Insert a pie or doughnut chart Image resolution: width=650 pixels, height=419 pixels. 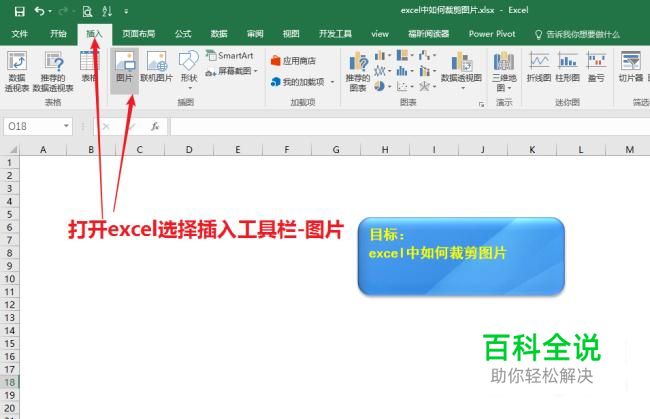[x=383, y=86]
